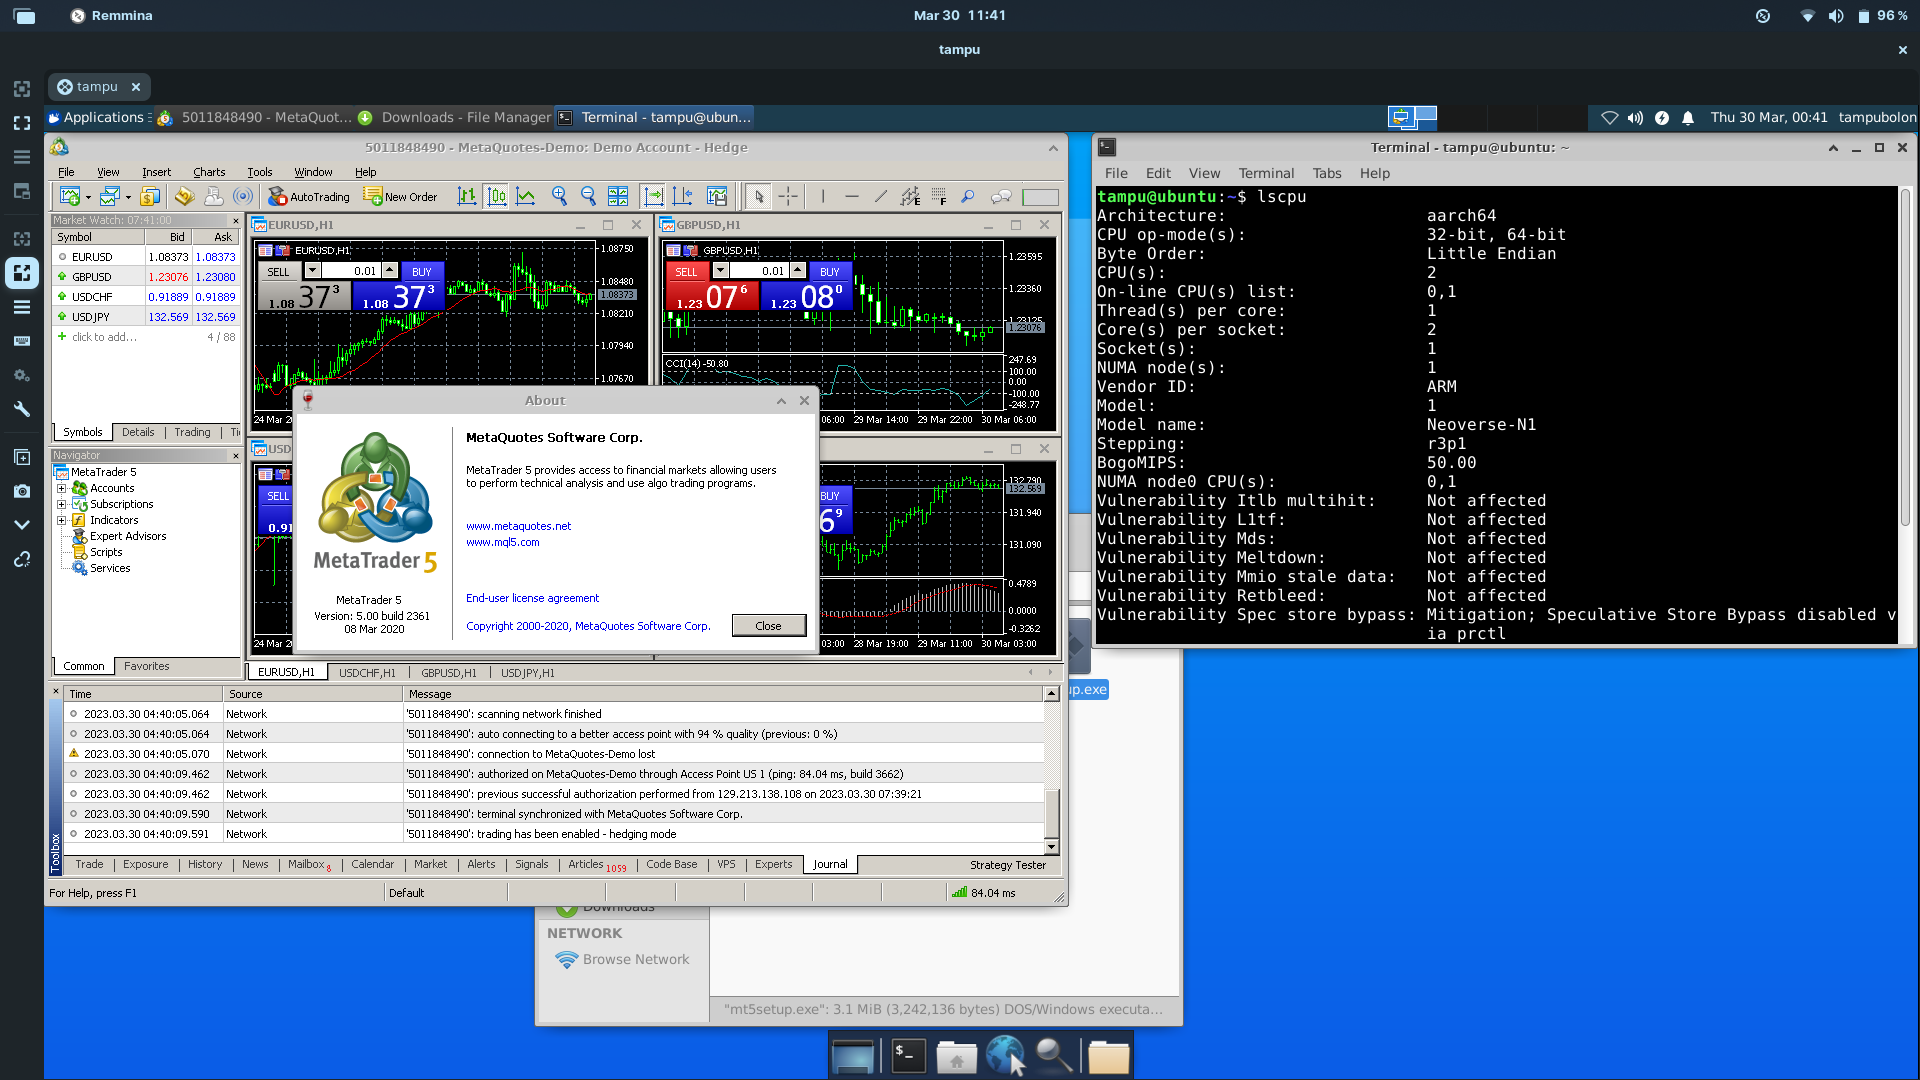Viewport: 1920px width, 1080px height.
Task: Open the Signals radio-wave toolbar icon
Action: 243,197
